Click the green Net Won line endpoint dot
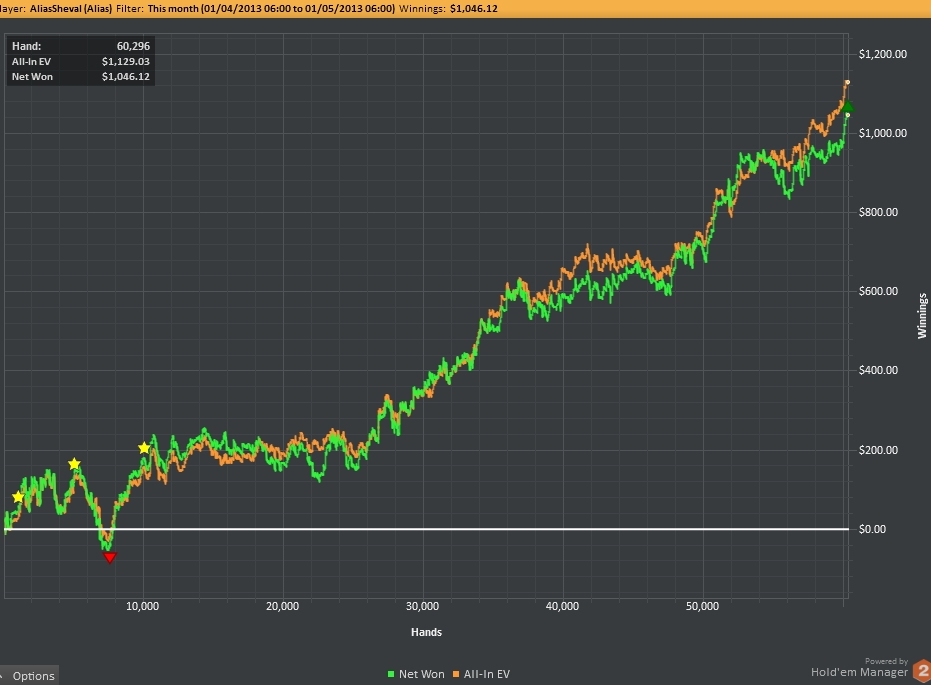 coord(848,115)
